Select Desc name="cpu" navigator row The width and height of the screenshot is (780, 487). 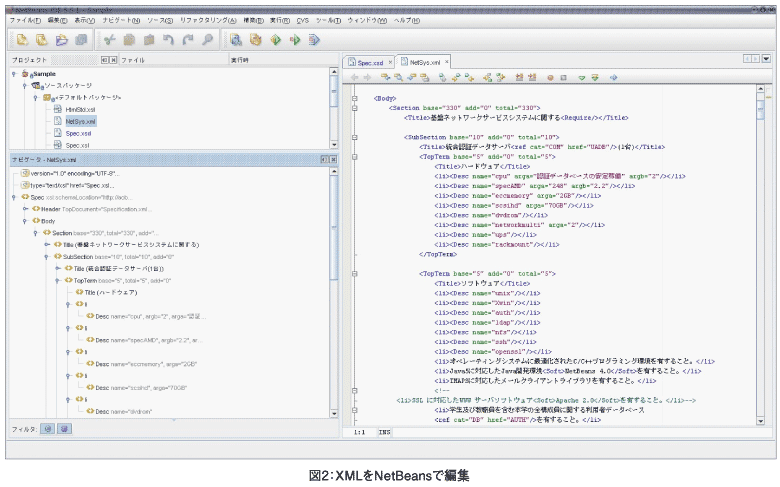click(146, 316)
